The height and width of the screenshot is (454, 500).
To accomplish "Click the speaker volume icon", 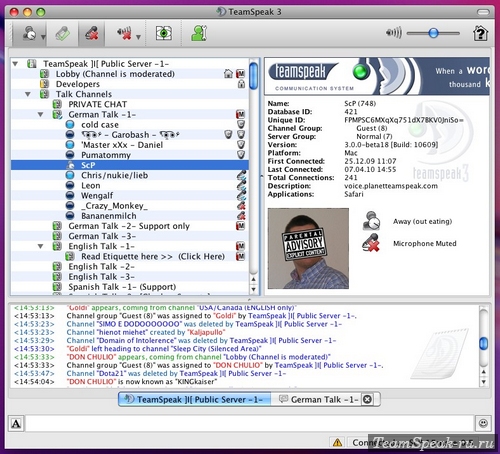I will 393,33.
